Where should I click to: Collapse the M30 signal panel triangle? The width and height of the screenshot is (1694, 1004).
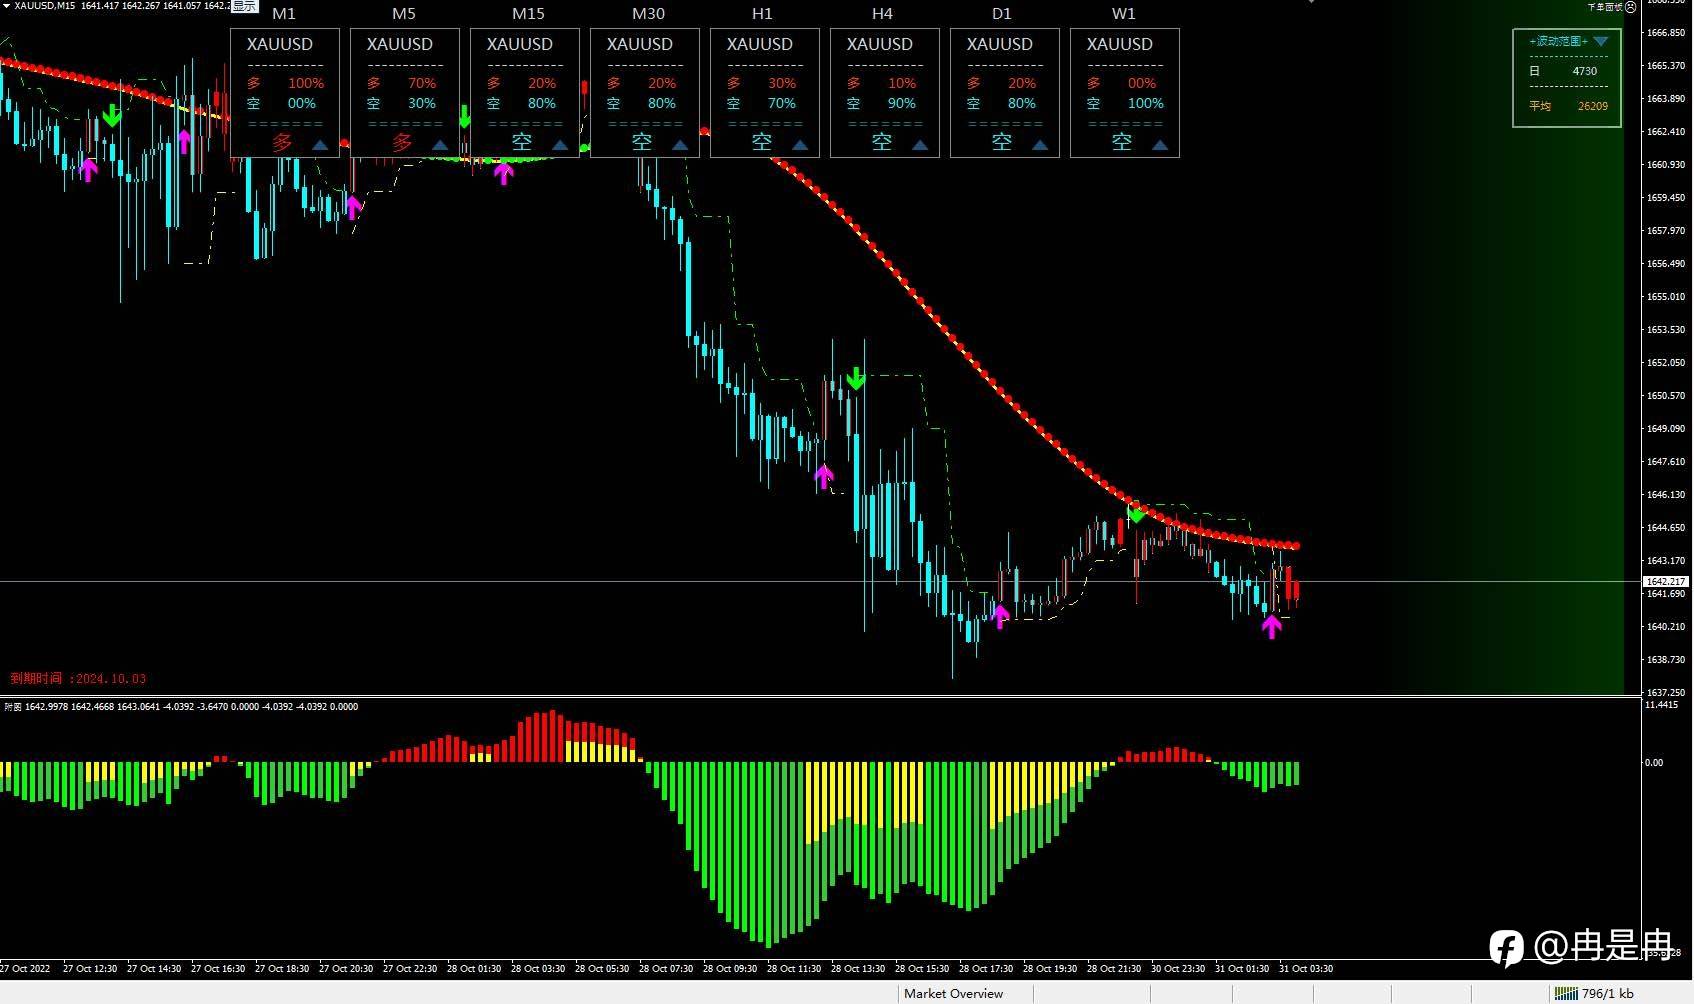click(x=680, y=145)
